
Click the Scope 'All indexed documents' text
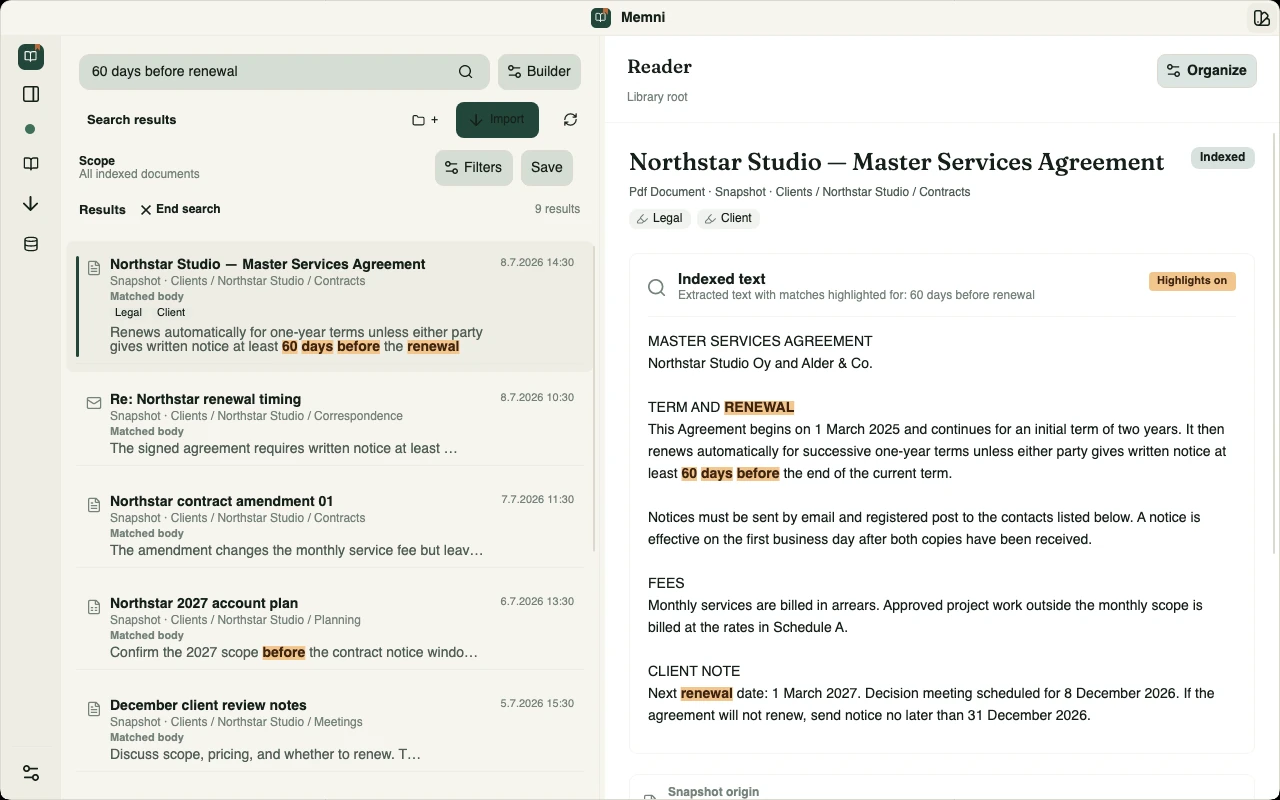pos(139,174)
